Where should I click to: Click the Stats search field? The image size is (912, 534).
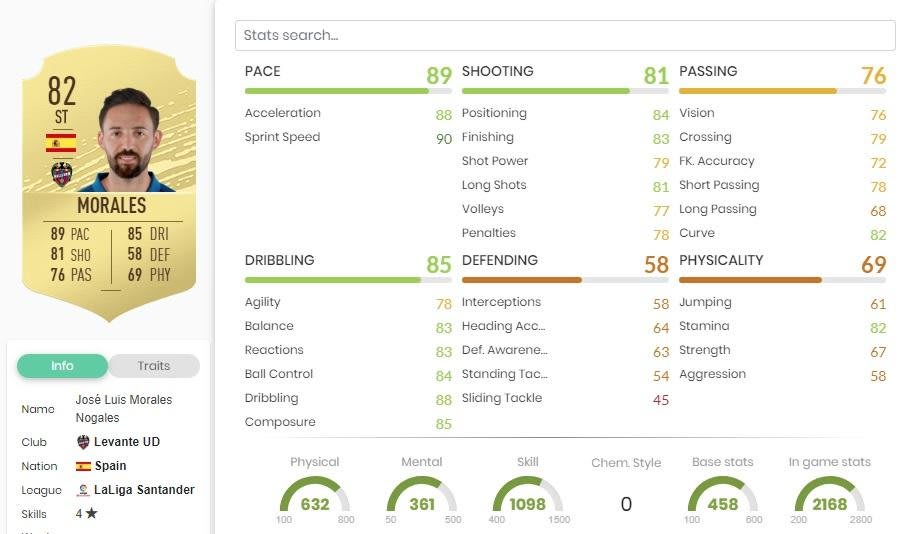565,35
